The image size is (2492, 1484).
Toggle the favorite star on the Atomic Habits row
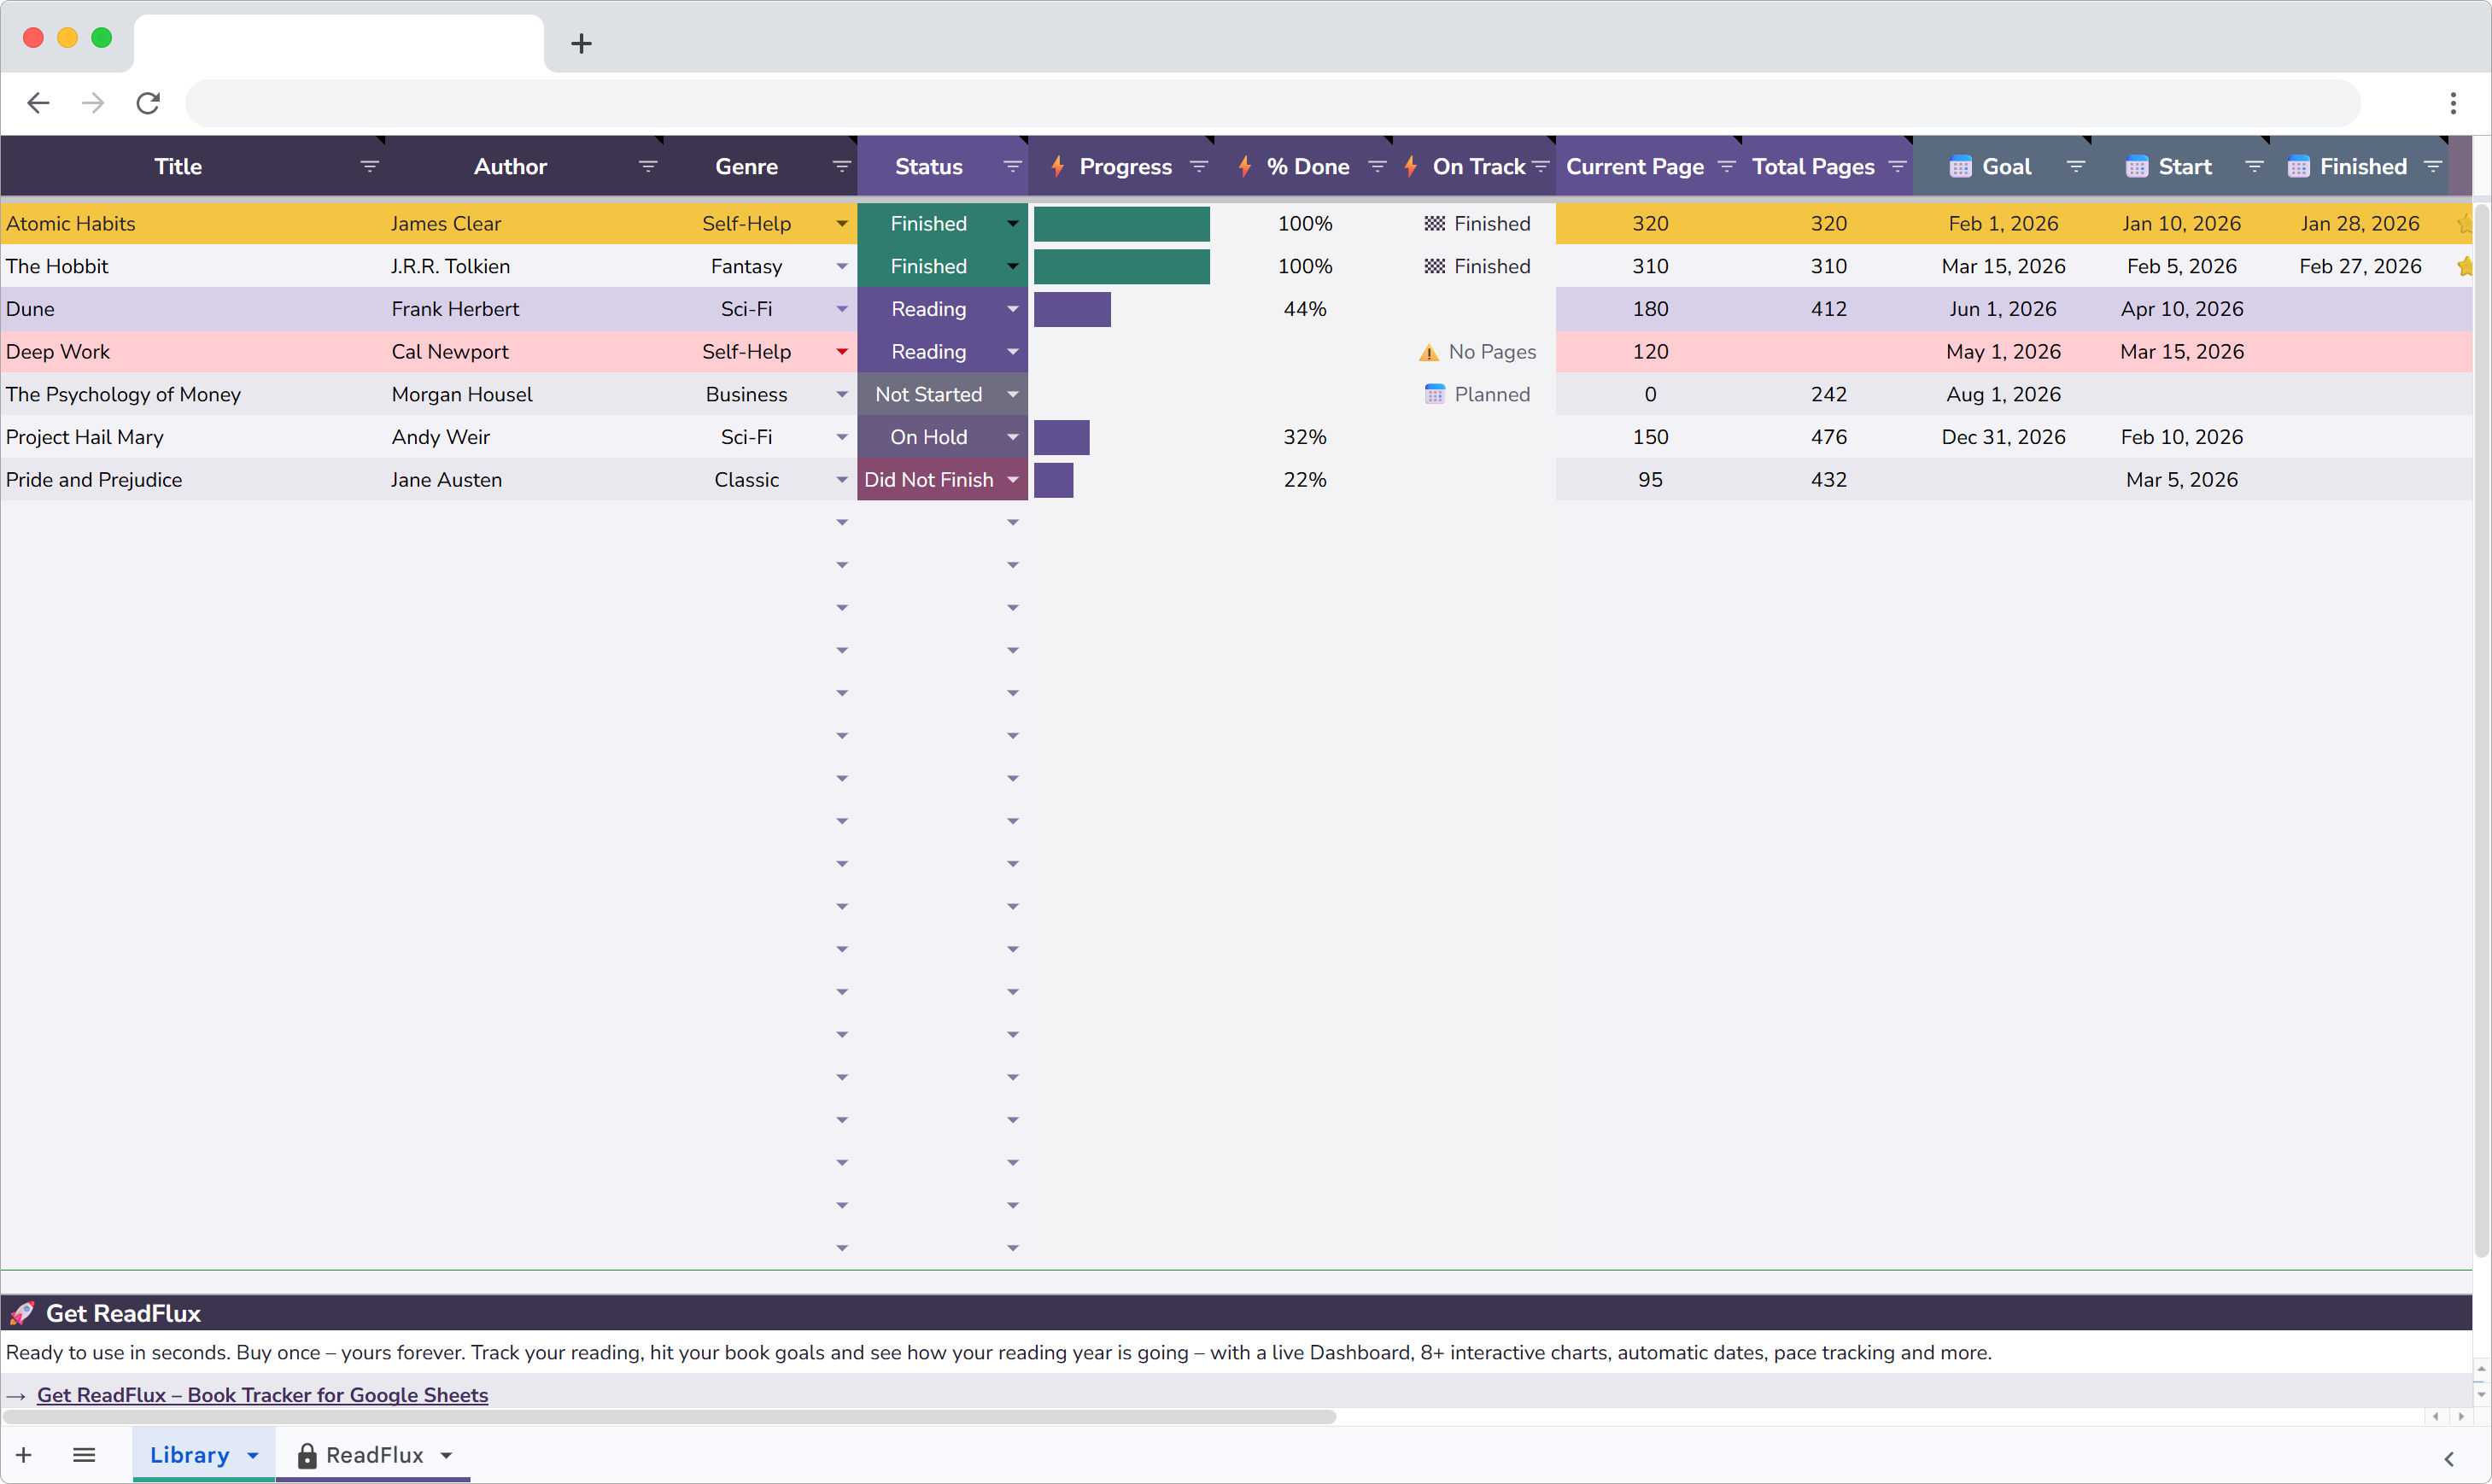pyautogui.click(x=2467, y=224)
